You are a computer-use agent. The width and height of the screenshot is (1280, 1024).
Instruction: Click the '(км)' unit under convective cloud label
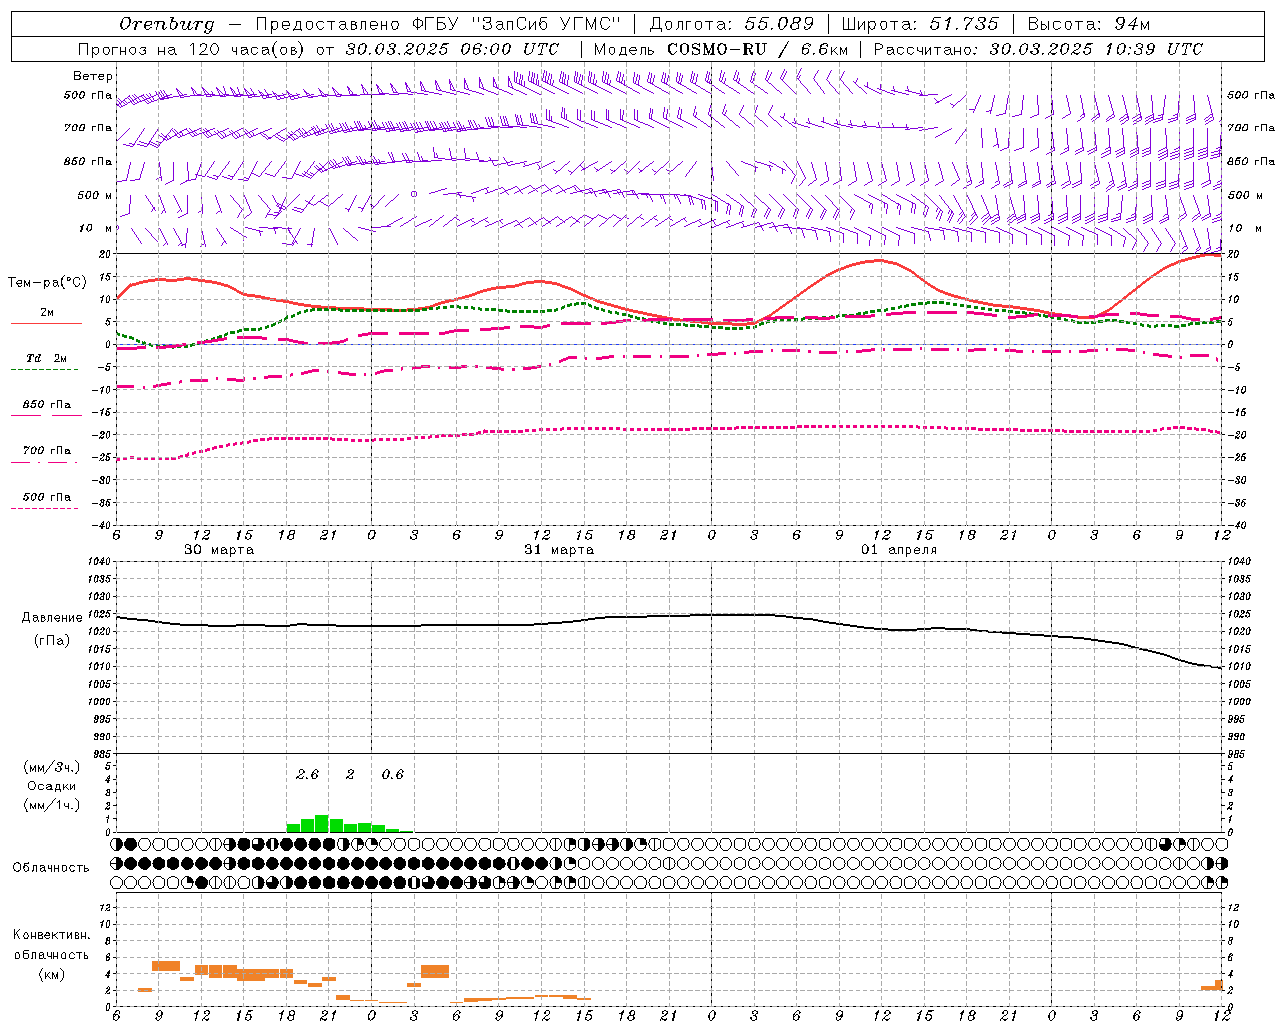tap(51, 973)
